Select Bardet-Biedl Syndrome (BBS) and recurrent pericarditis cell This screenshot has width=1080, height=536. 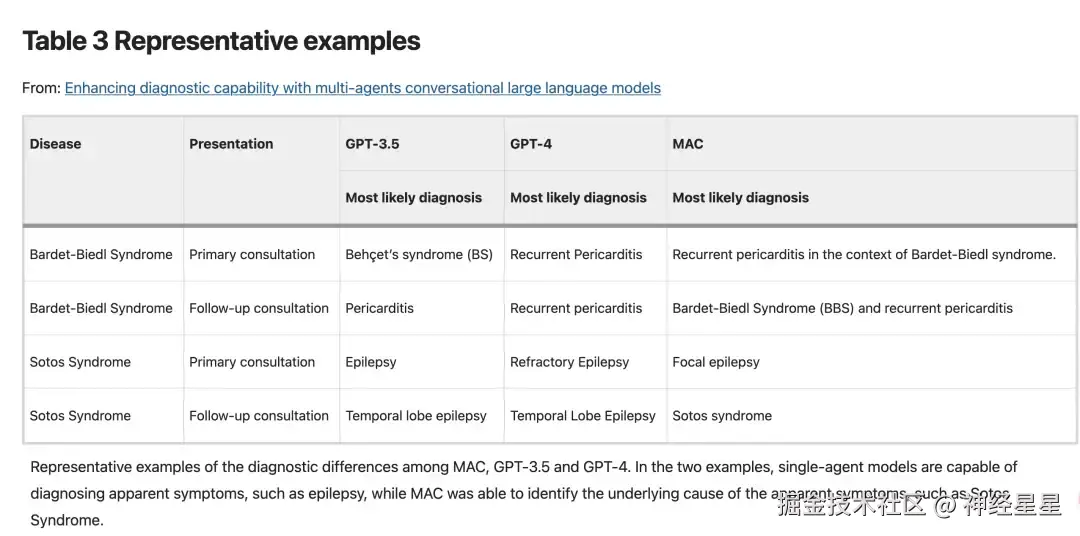pos(842,308)
